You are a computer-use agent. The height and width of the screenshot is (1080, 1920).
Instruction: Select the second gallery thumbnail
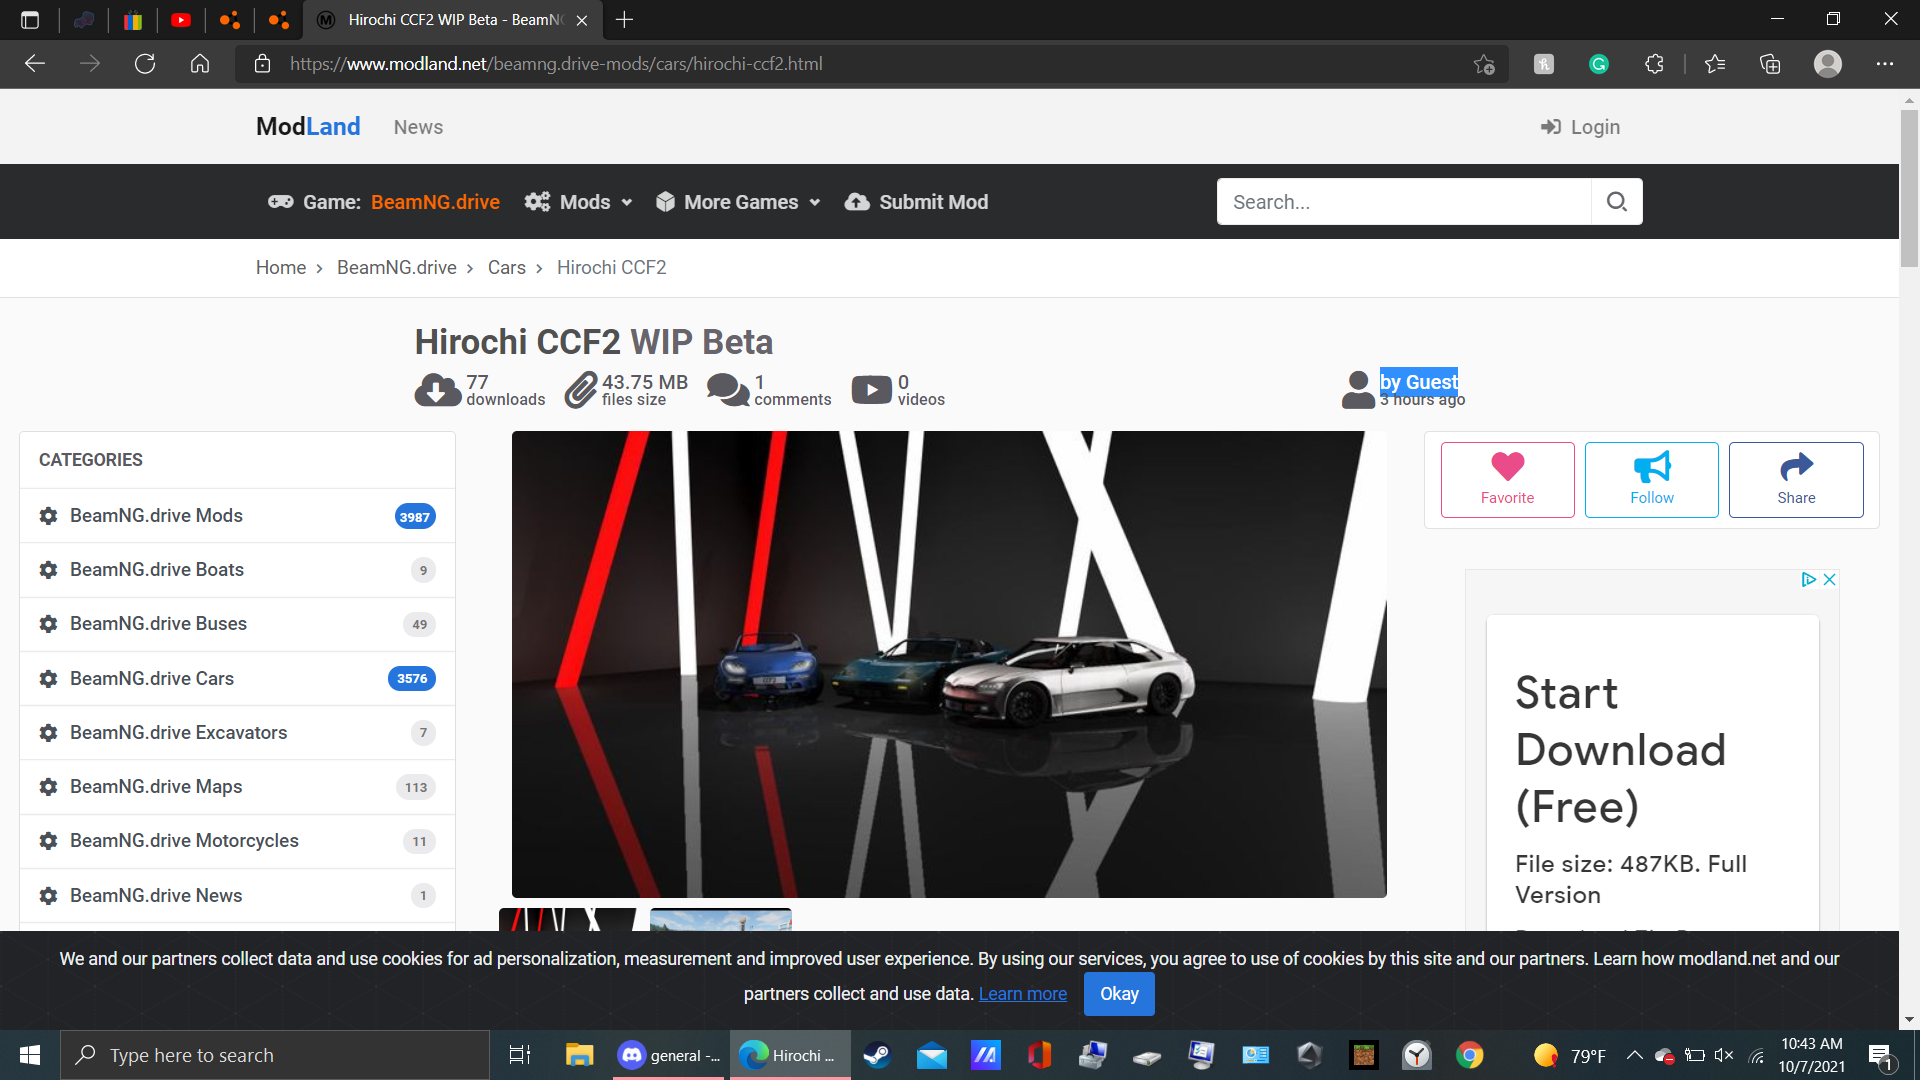click(x=721, y=920)
